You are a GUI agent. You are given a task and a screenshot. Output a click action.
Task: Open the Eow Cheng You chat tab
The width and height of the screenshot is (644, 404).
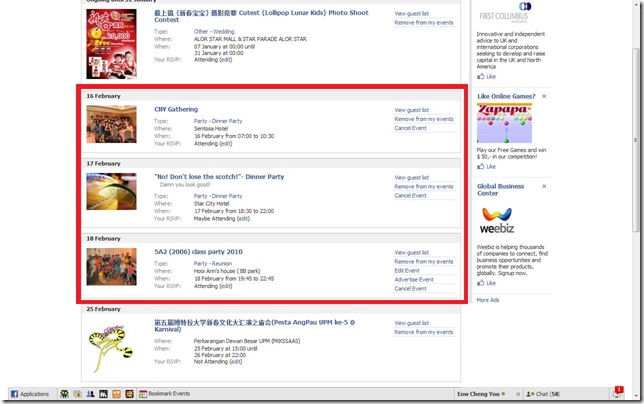click(481, 394)
